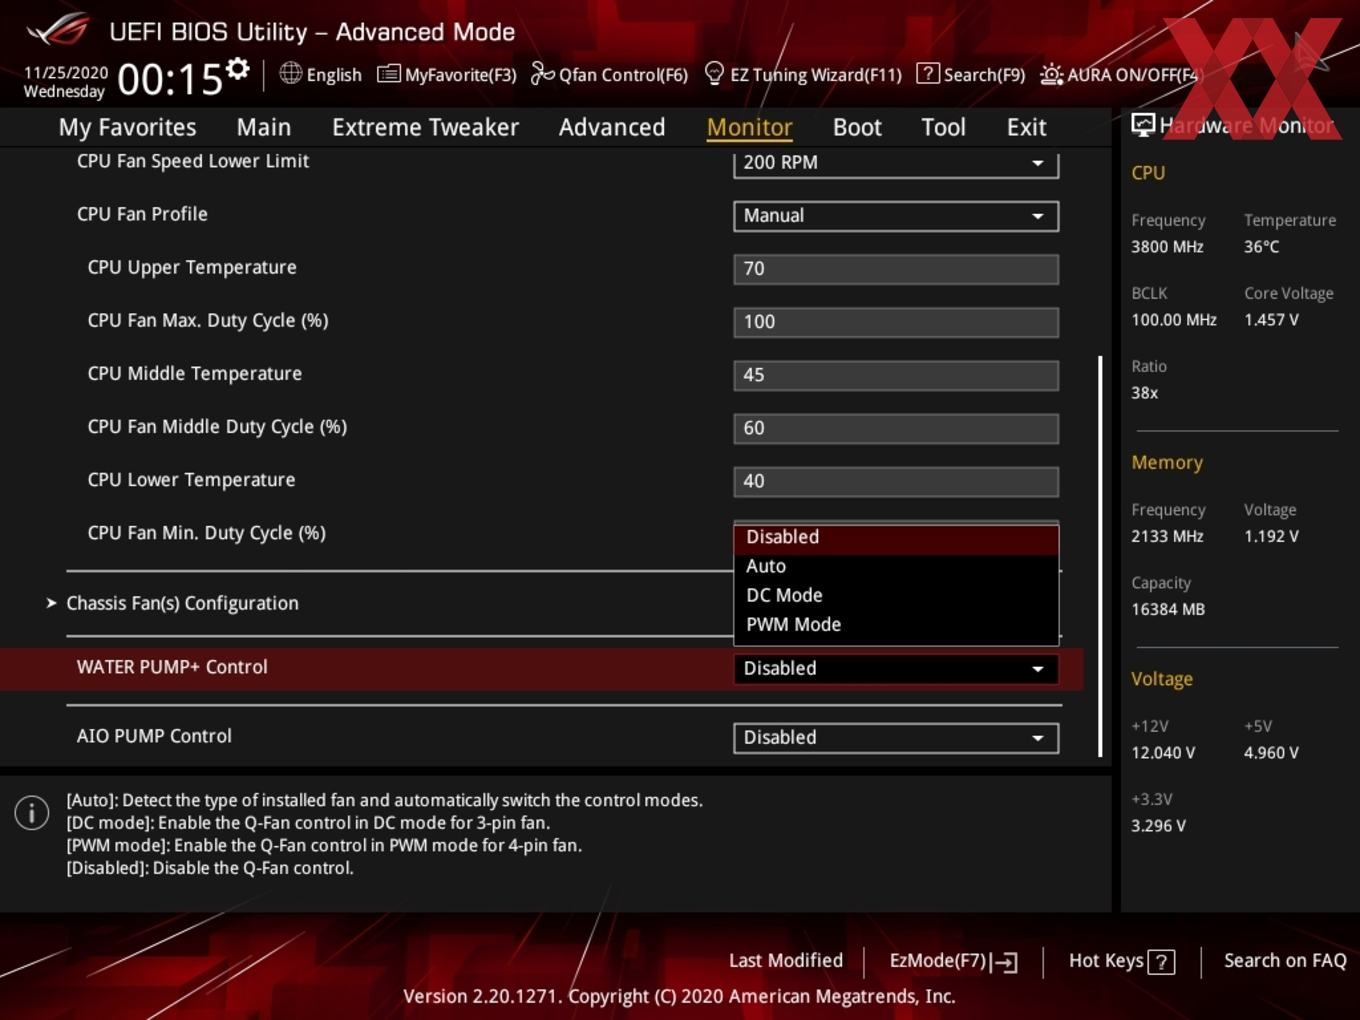Choose DC Mode in the dropdown list

click(896, 595)
